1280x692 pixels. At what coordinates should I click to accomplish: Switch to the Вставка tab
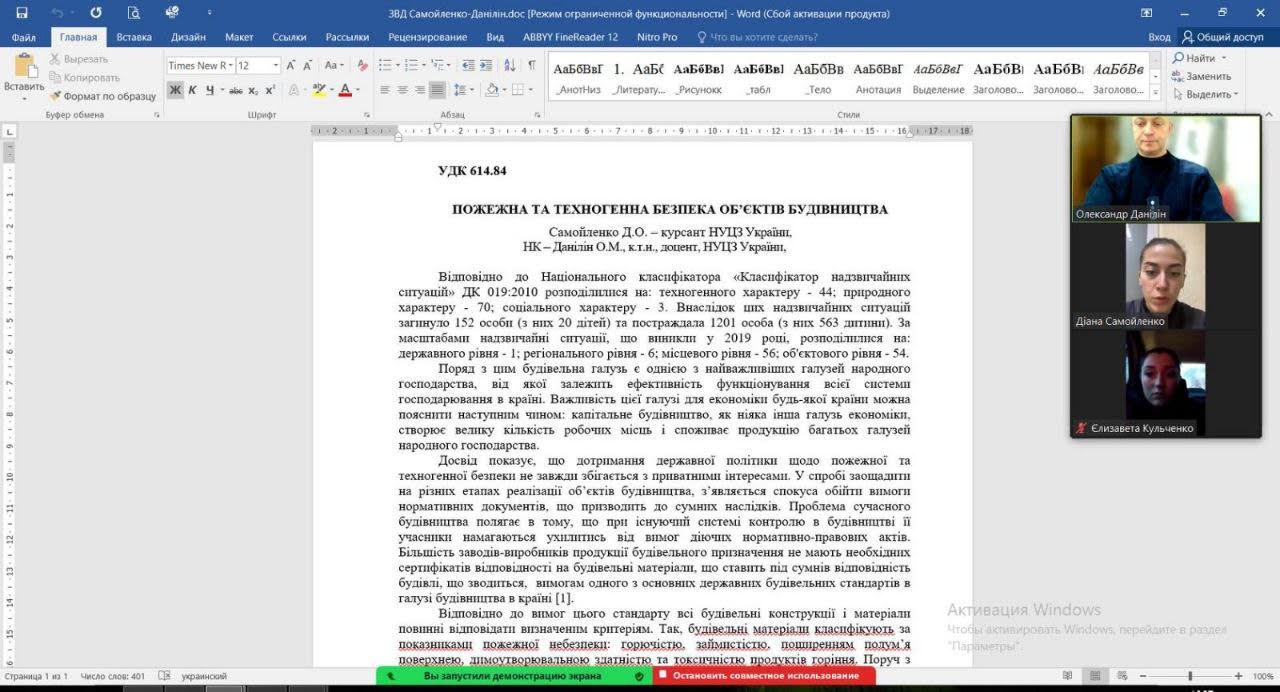(x=134, y=37)
